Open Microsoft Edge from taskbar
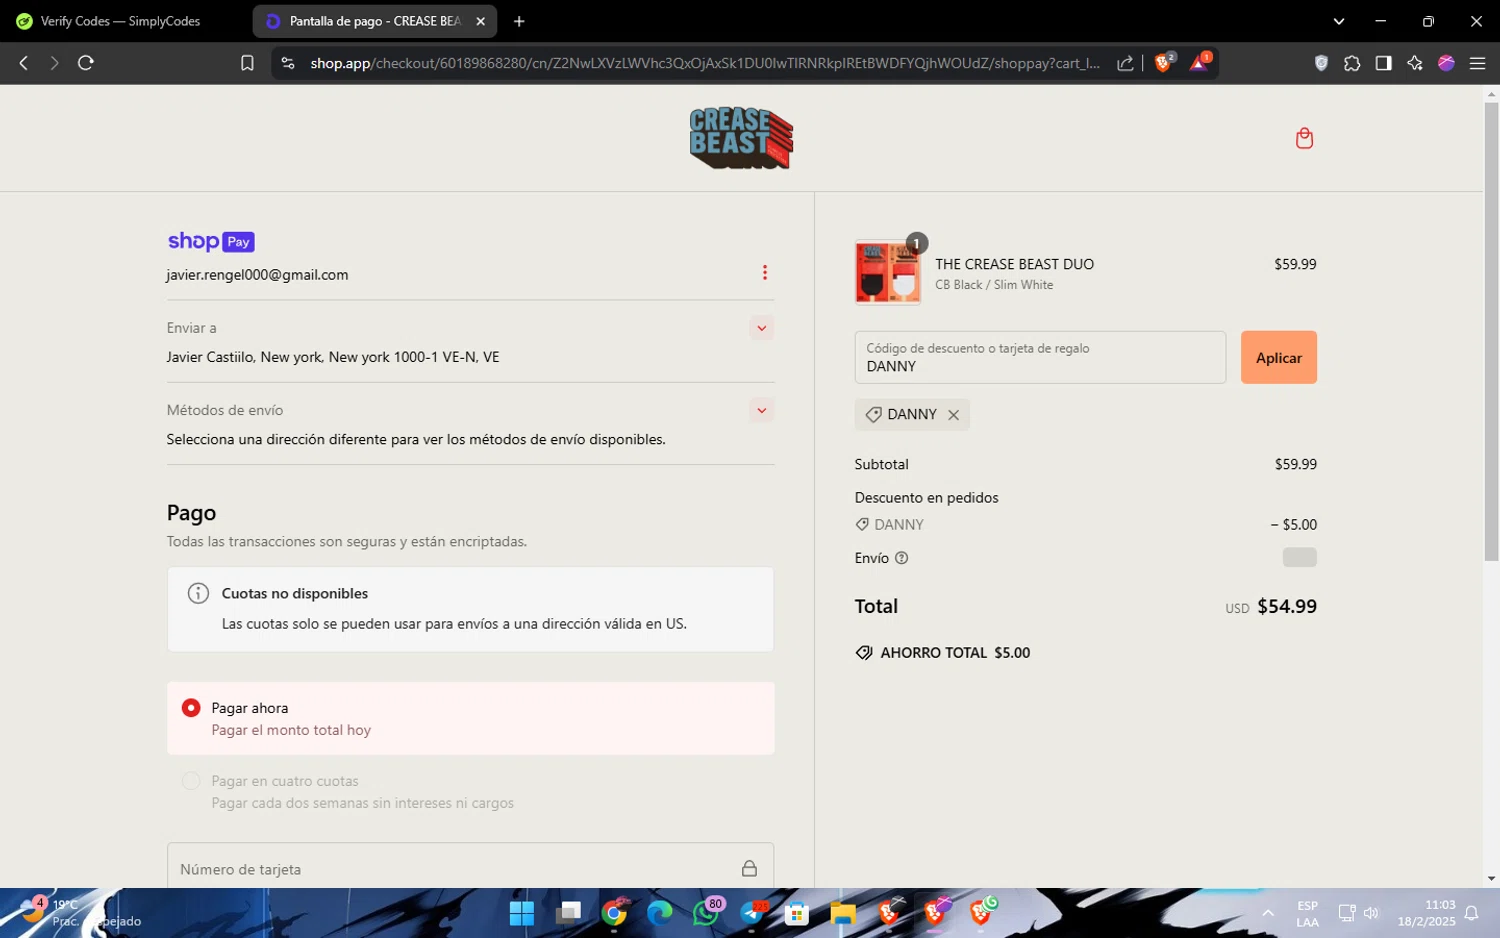Viewport: 1500px width, 938px height. [660, 913]
